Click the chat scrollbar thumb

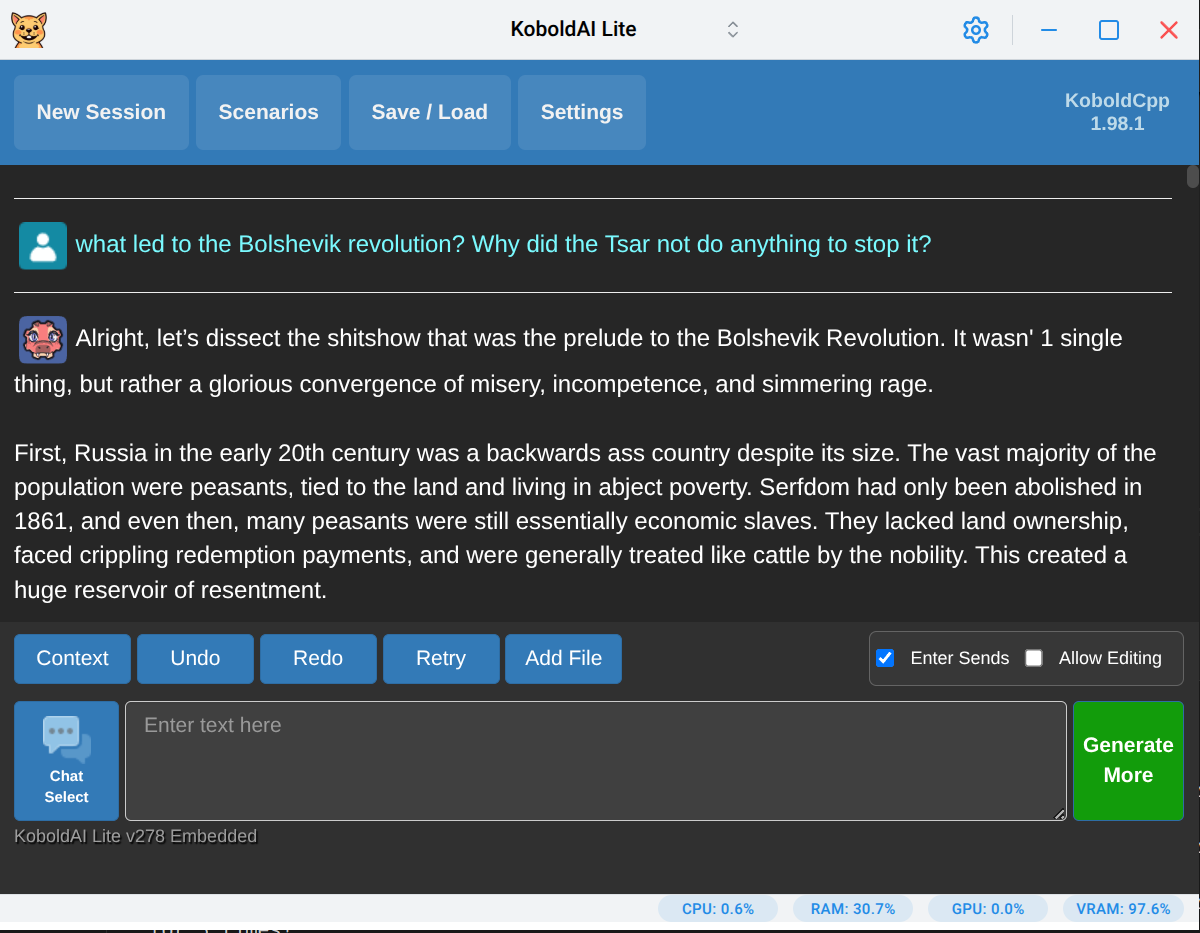pos(1192,177)
